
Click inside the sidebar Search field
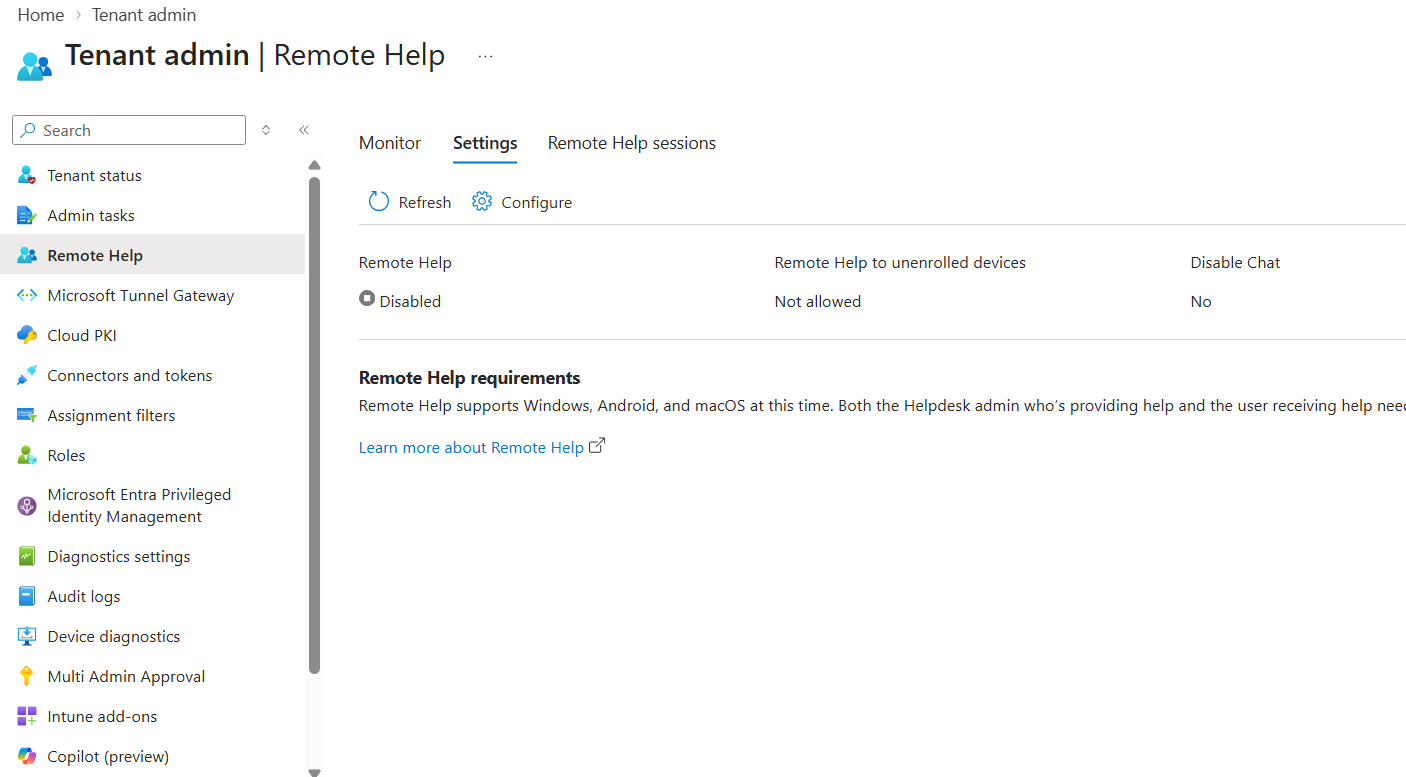[x=129, y=130]
